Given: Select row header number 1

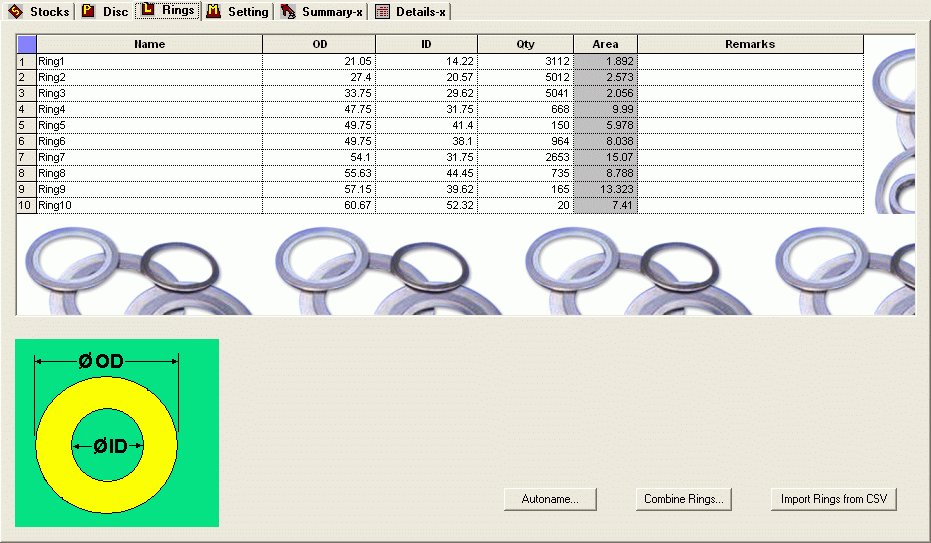Looking at the screenshot, I should [x=27, y=62].
